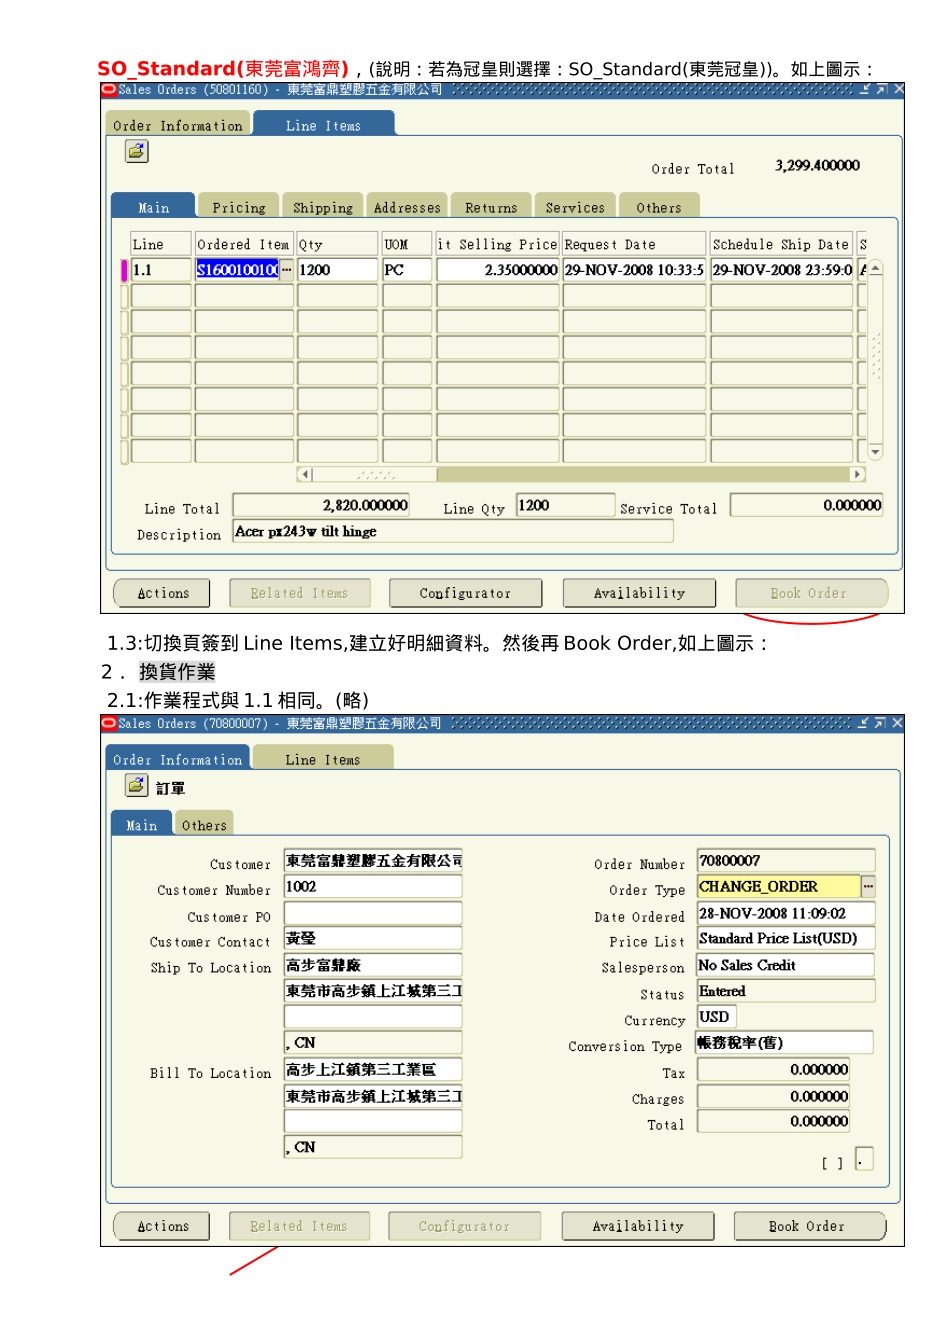Click Configurator button in window 50801160
This screenshot has width=950, height=1344.
click(x=465, y=593)
